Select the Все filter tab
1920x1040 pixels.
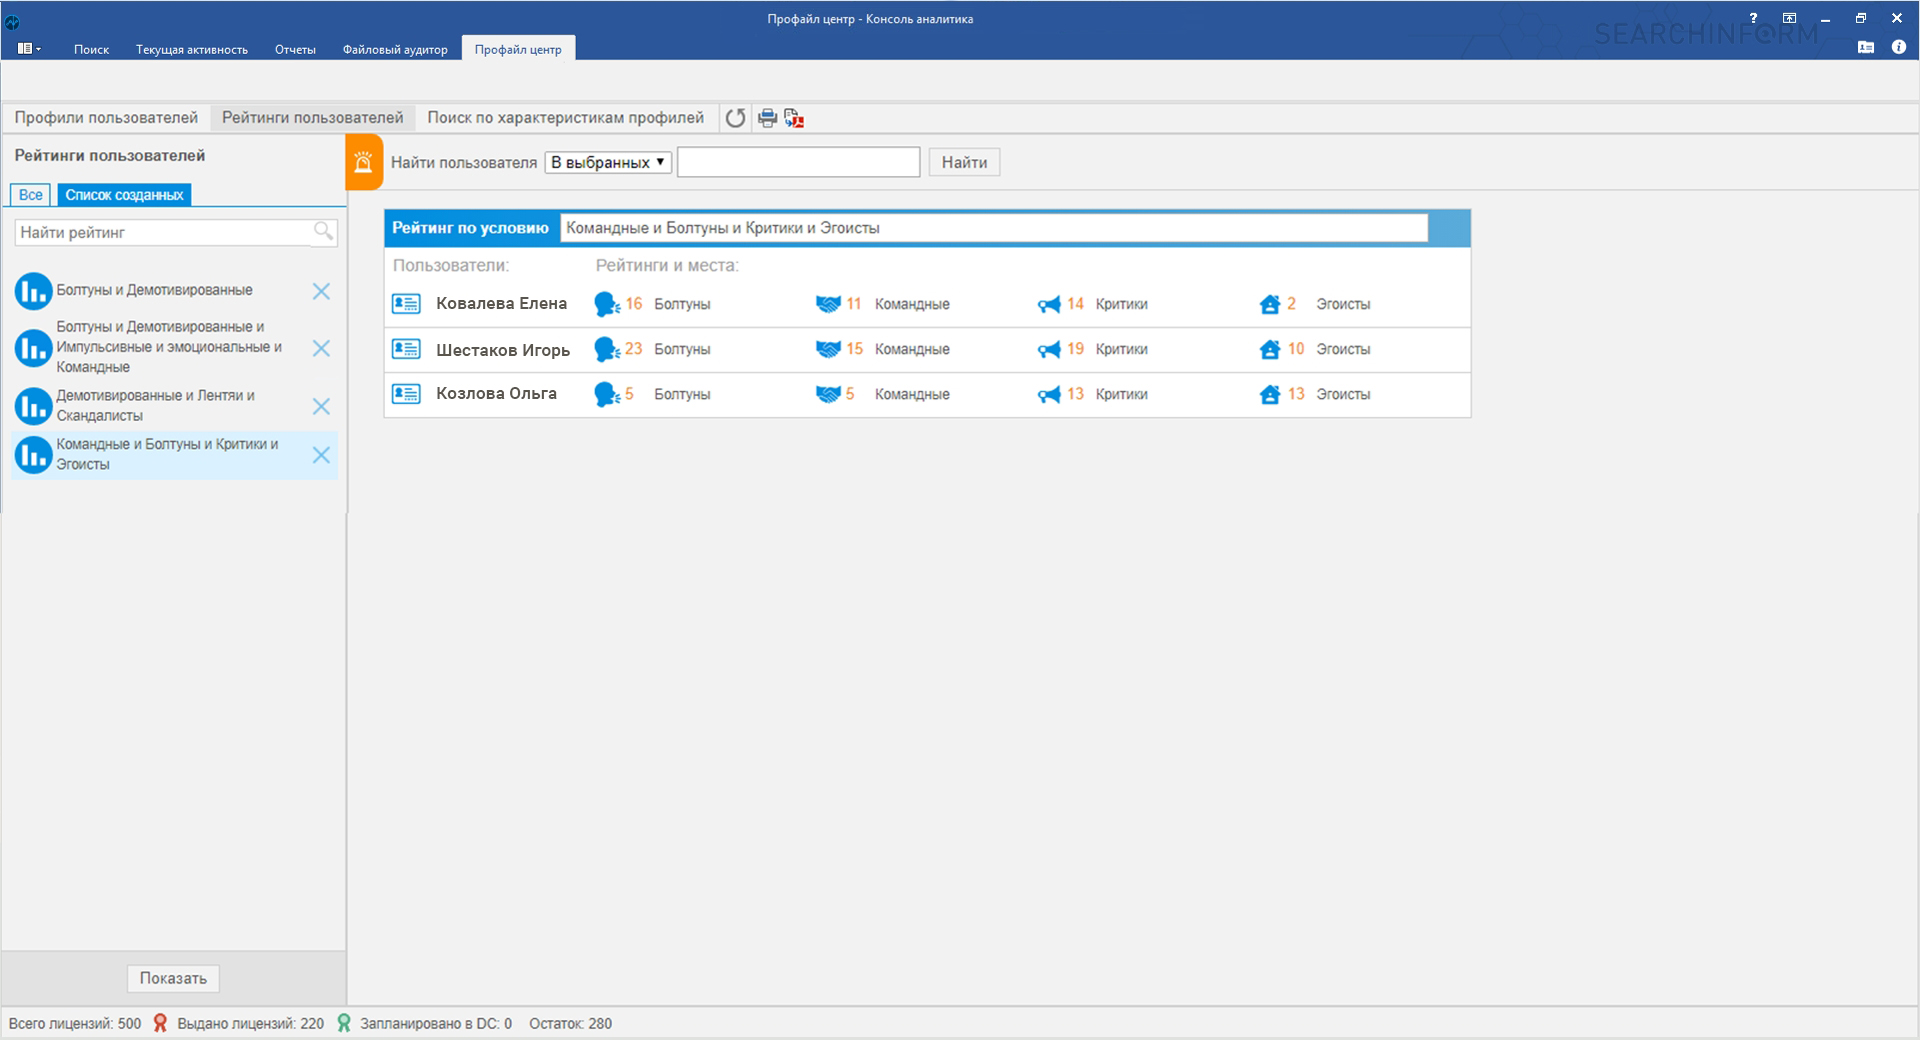coord(30,195)
